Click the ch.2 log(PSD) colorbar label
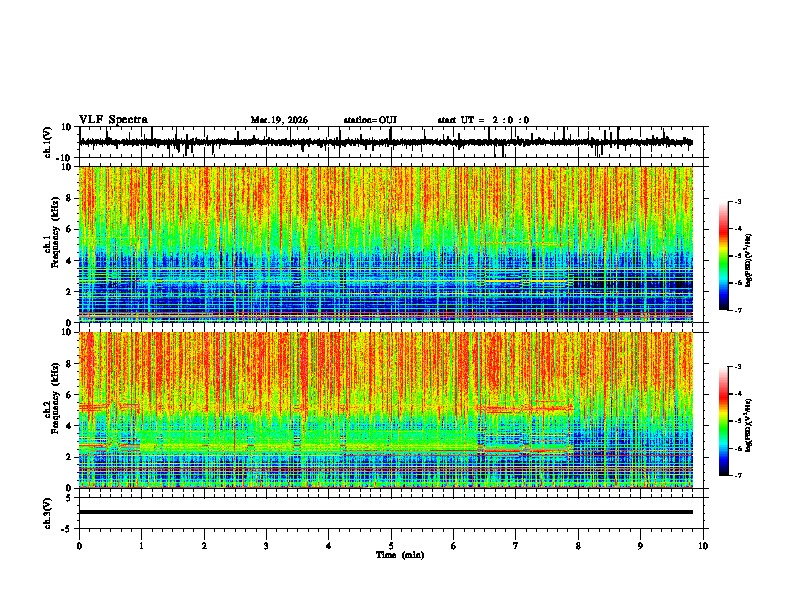Image resolution: width=792 pixels, height=612 pixels. [749, 425]
